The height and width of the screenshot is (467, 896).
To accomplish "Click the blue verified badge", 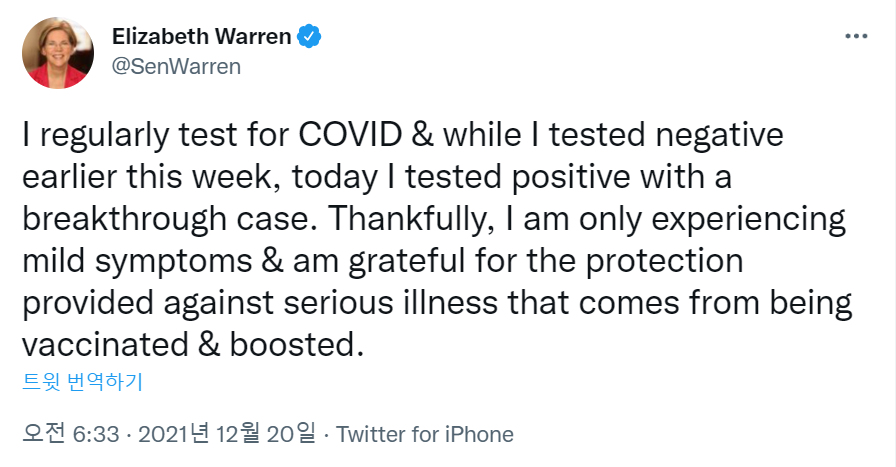I will 311,37.
